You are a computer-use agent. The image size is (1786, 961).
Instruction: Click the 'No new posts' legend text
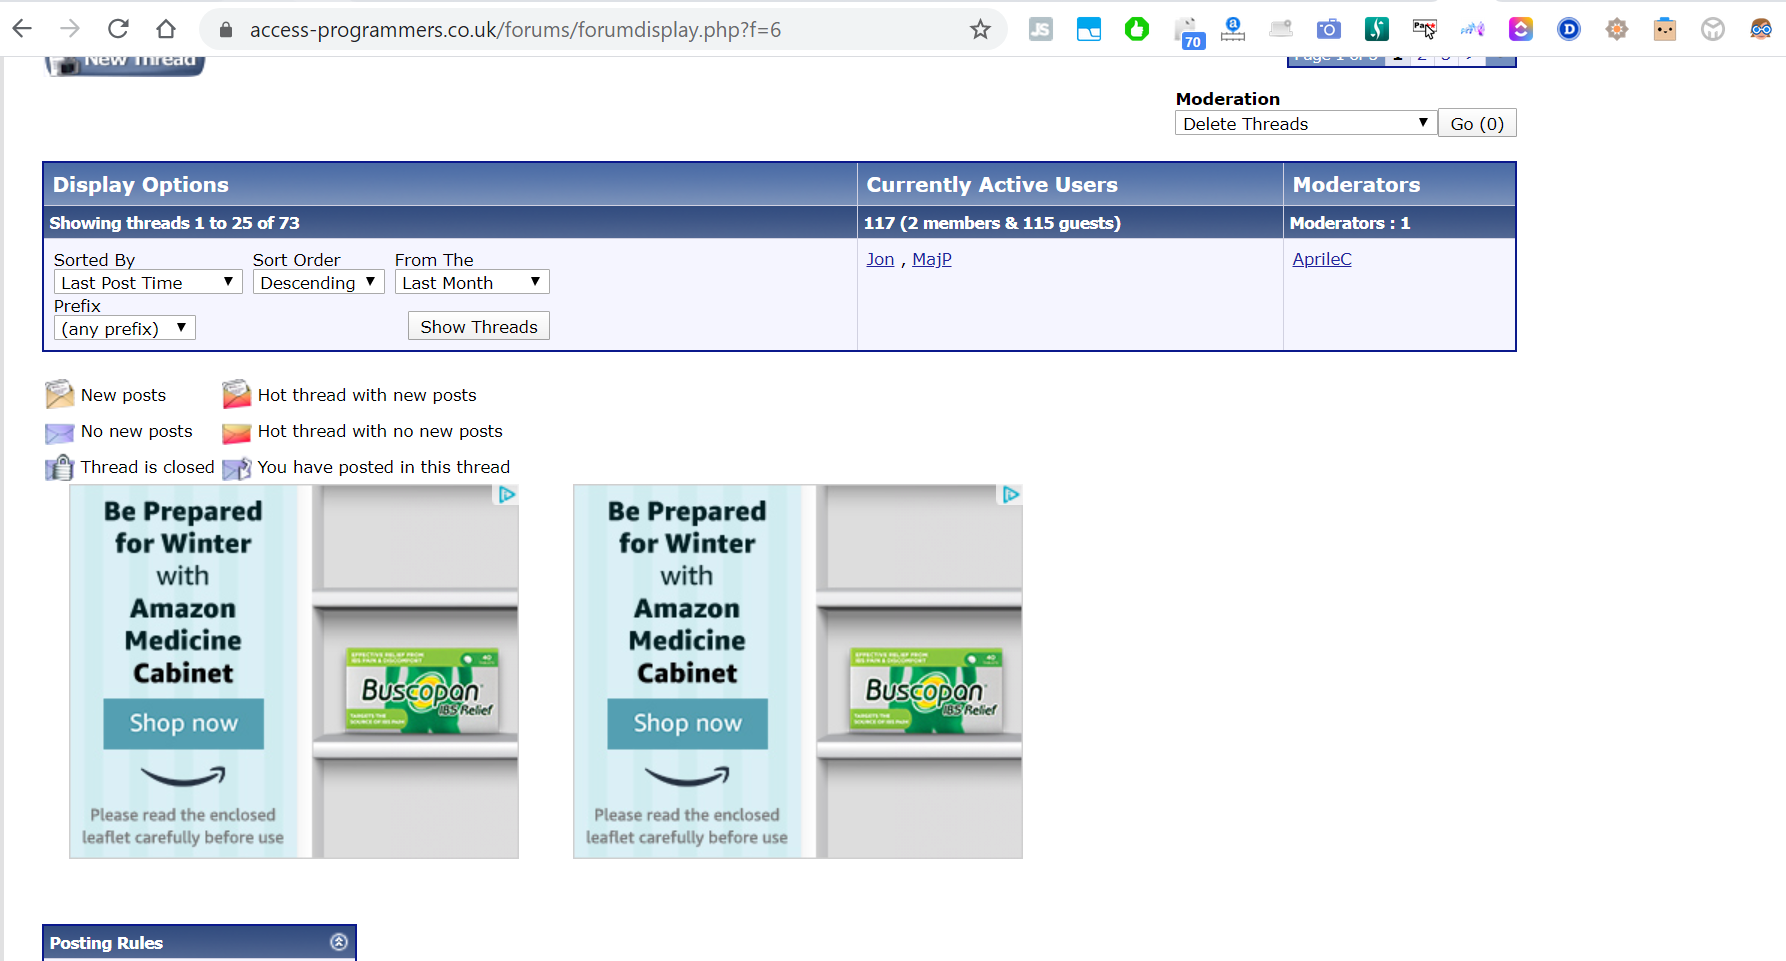(137, 431)
